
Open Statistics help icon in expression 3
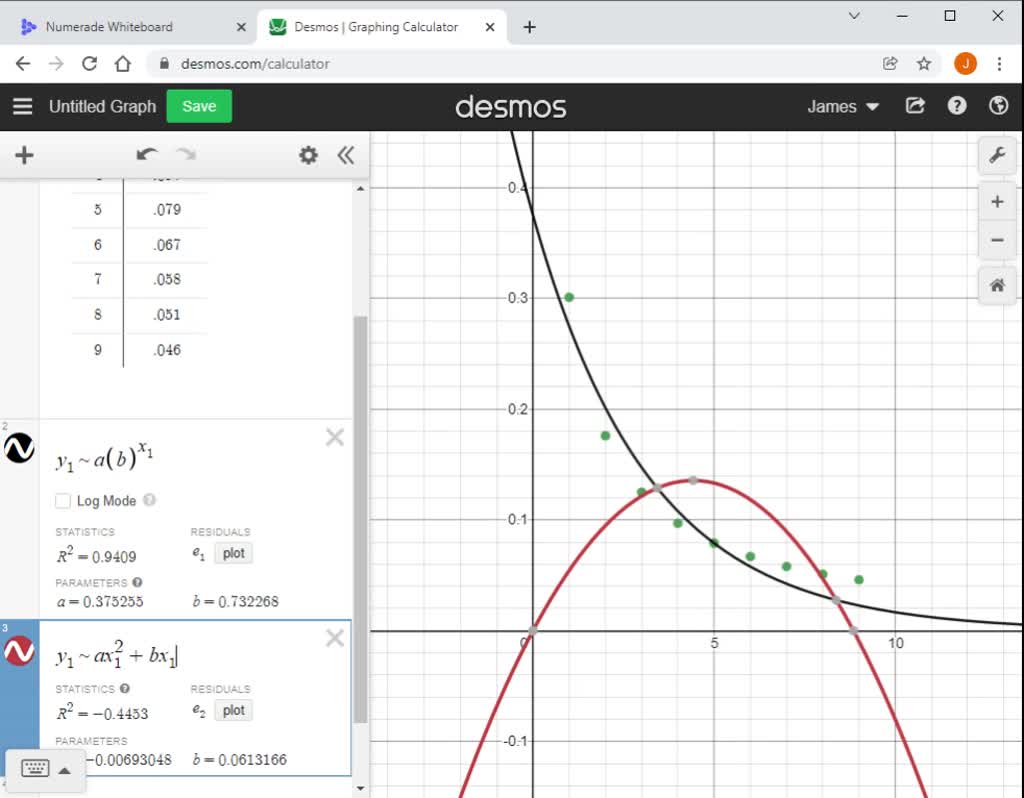tap(125, 688)
